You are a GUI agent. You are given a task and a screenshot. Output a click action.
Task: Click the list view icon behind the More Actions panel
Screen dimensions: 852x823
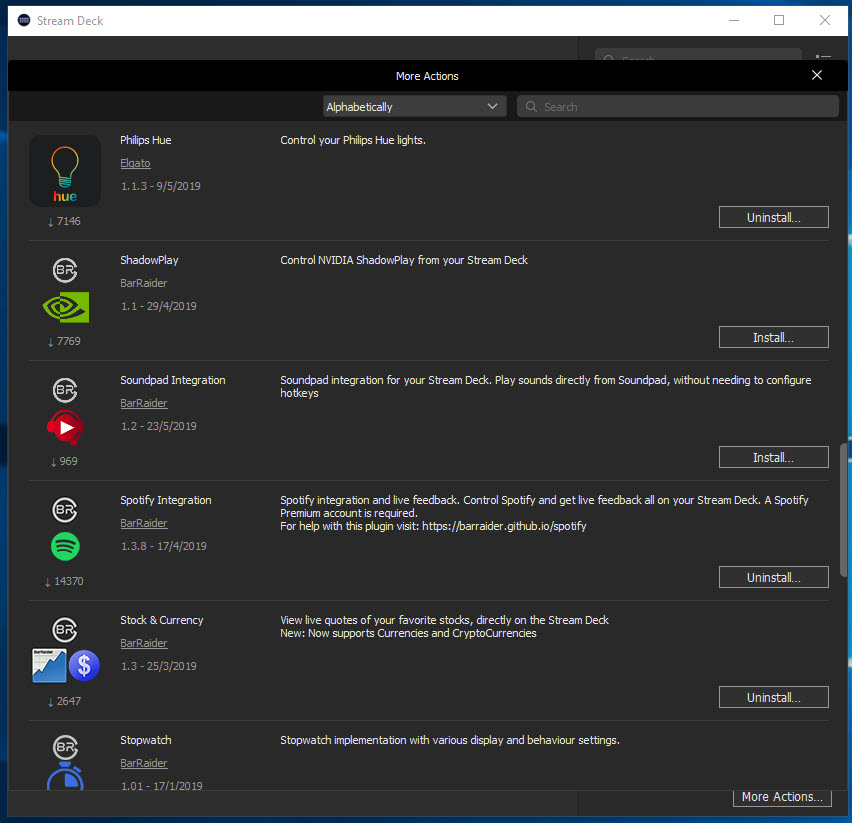pyautogui.click(x=823, y=55)
